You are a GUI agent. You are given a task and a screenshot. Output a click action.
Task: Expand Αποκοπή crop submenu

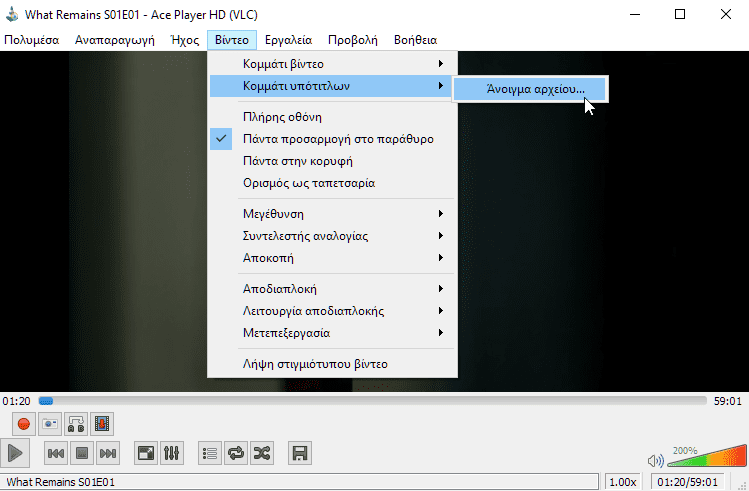coord(332,258)
